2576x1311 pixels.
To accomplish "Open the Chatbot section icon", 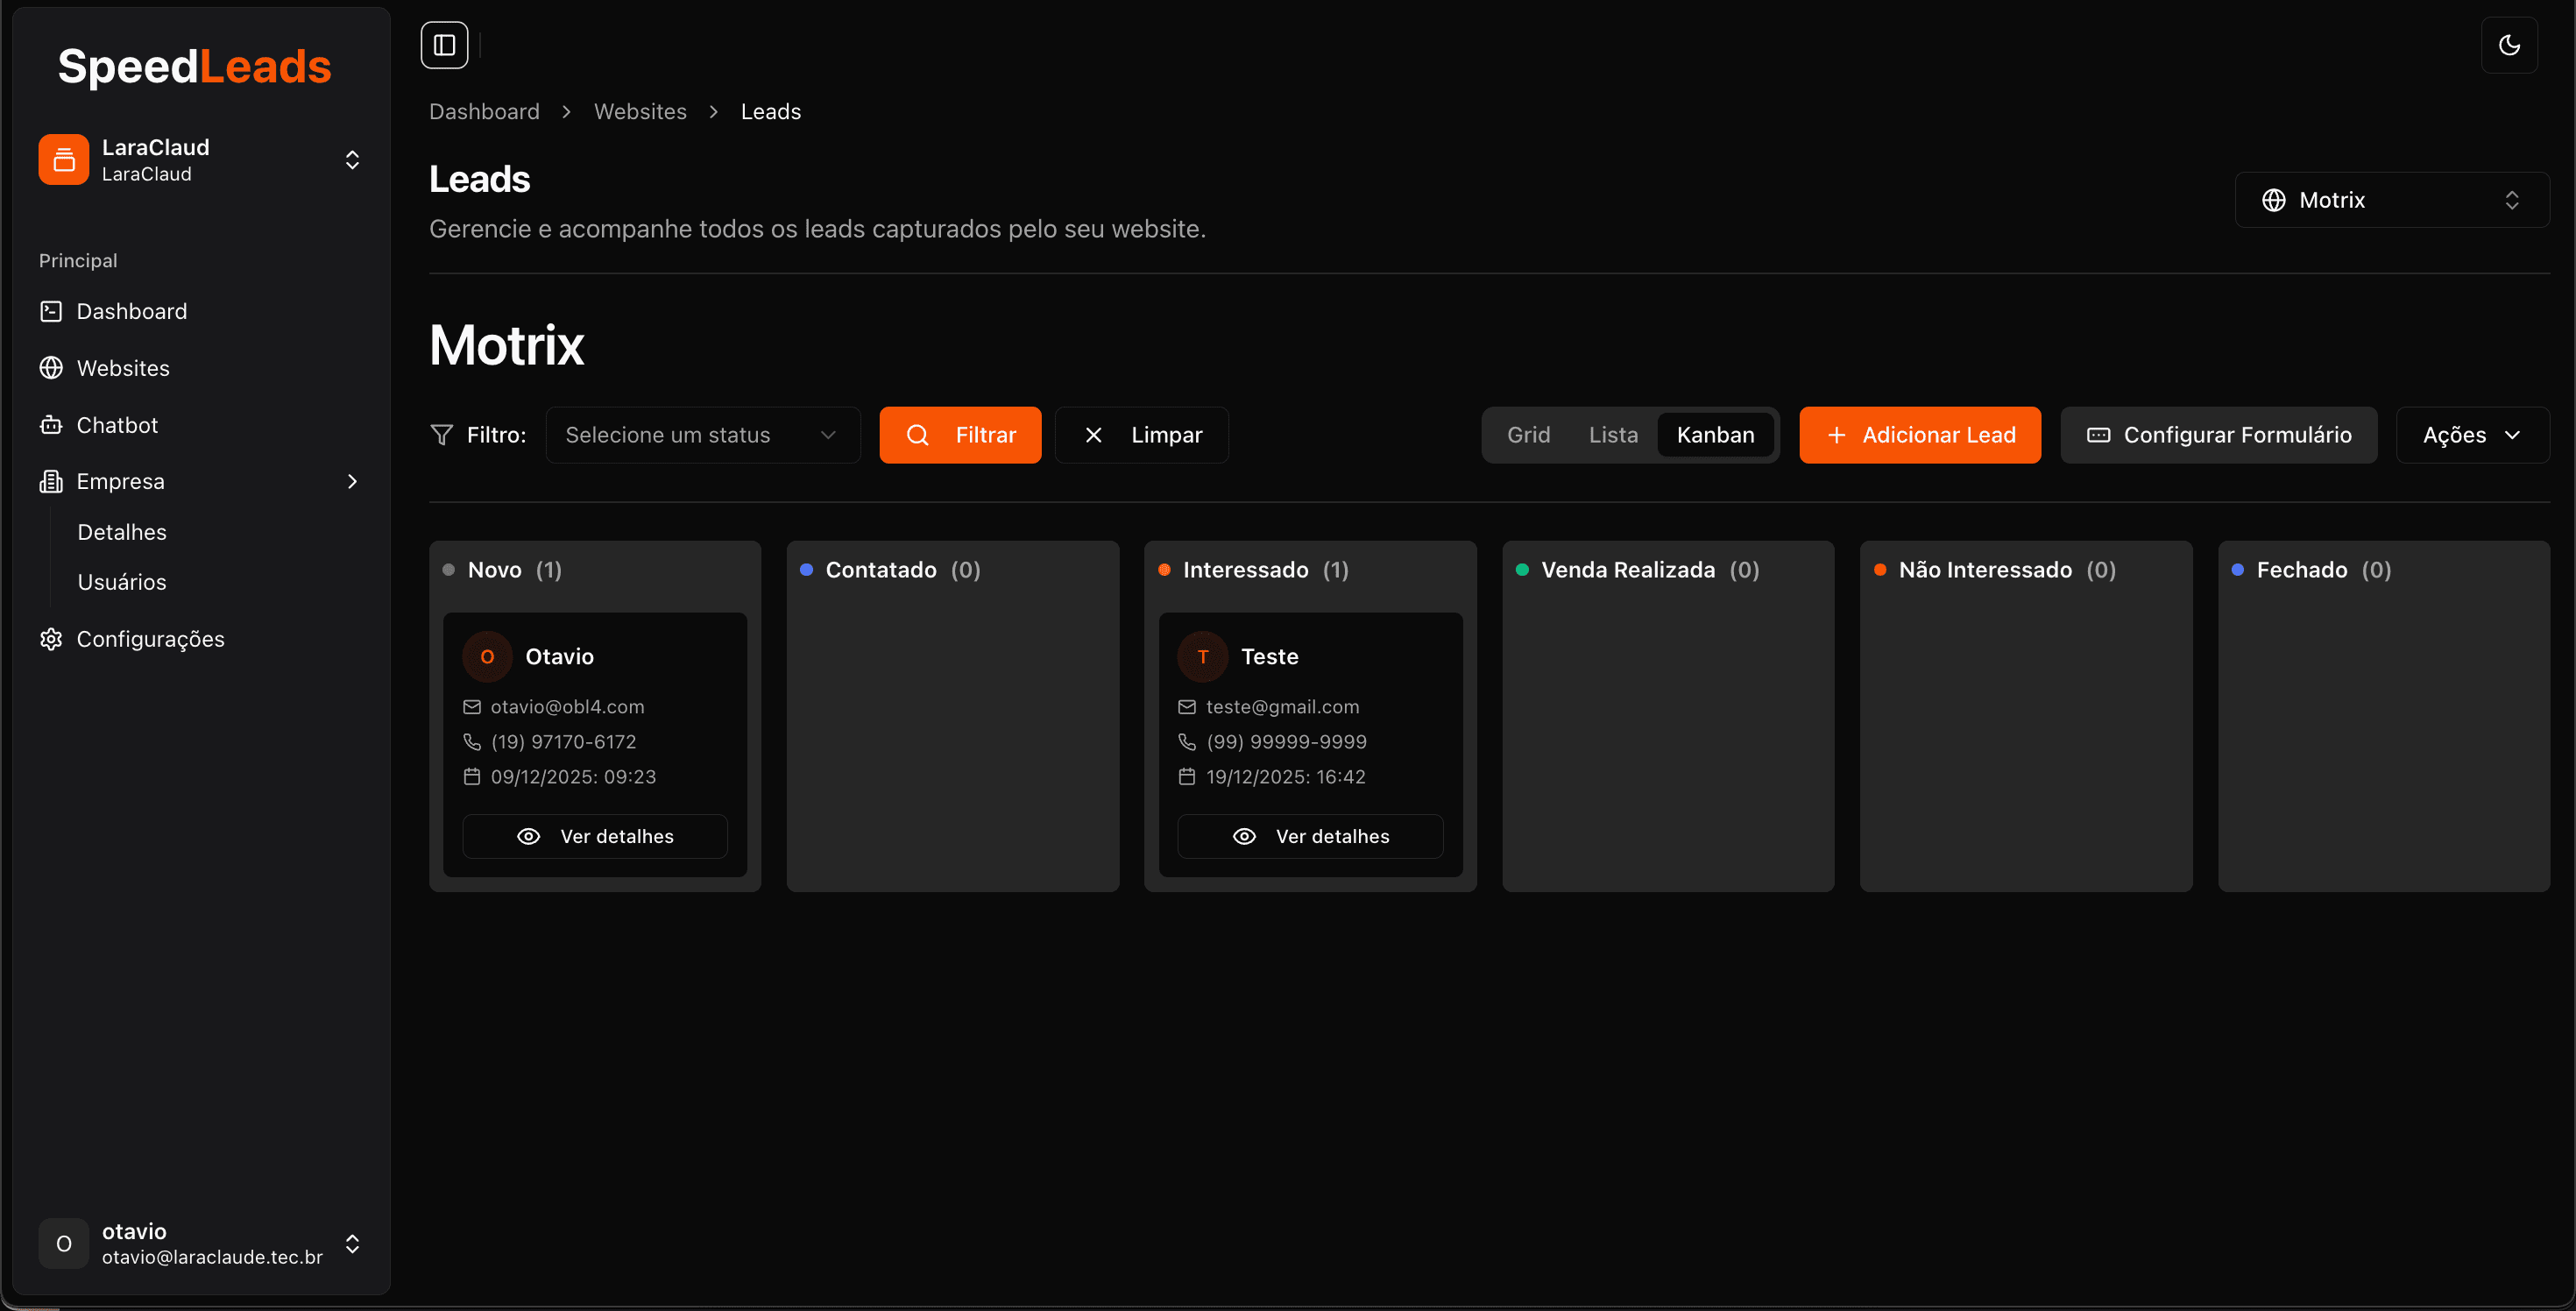I will coord(51,425).
